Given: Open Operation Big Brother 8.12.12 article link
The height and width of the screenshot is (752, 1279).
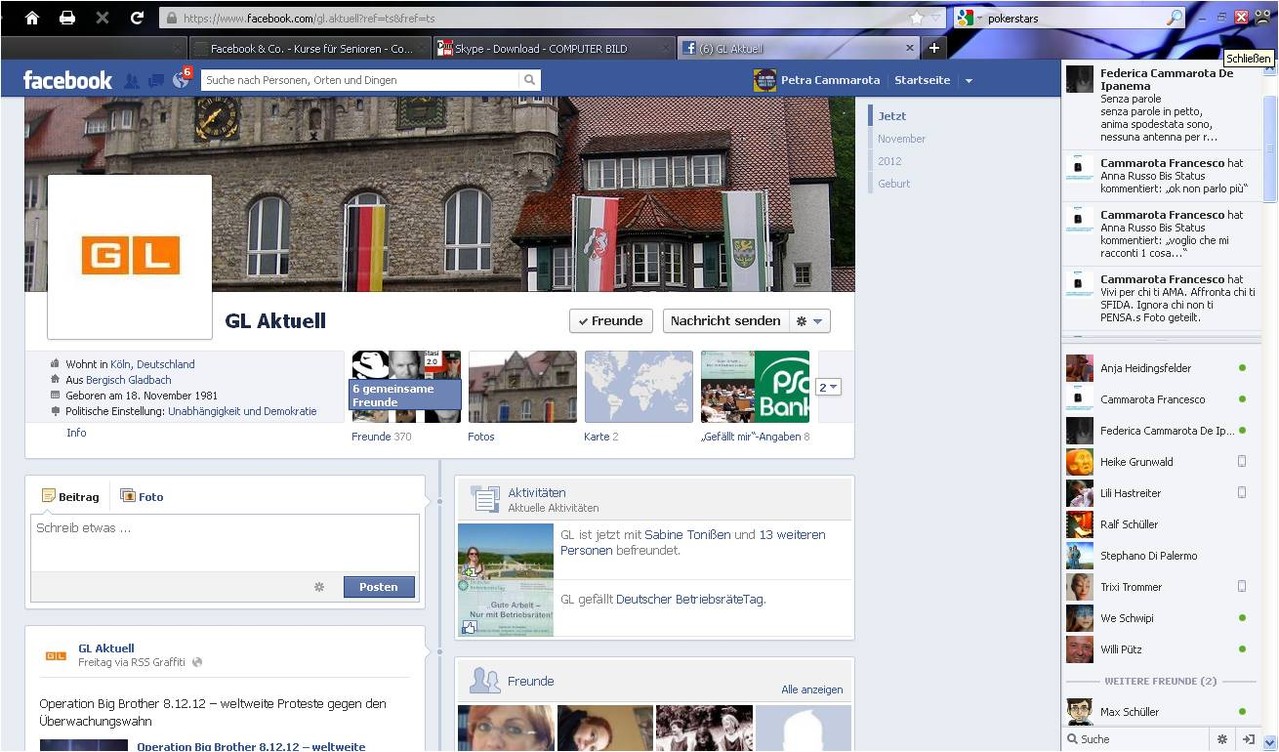Looking at the screenshot, I should pos(250,746).
